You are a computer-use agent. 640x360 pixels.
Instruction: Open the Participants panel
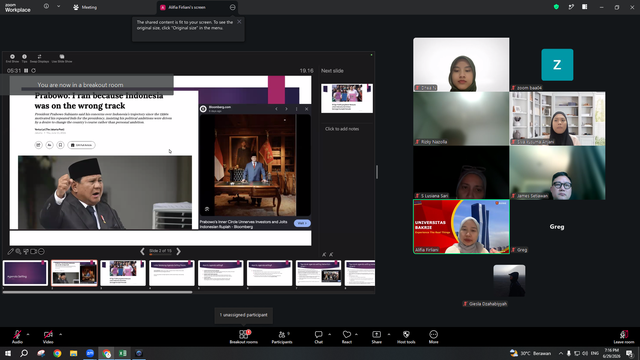[282, 337]
